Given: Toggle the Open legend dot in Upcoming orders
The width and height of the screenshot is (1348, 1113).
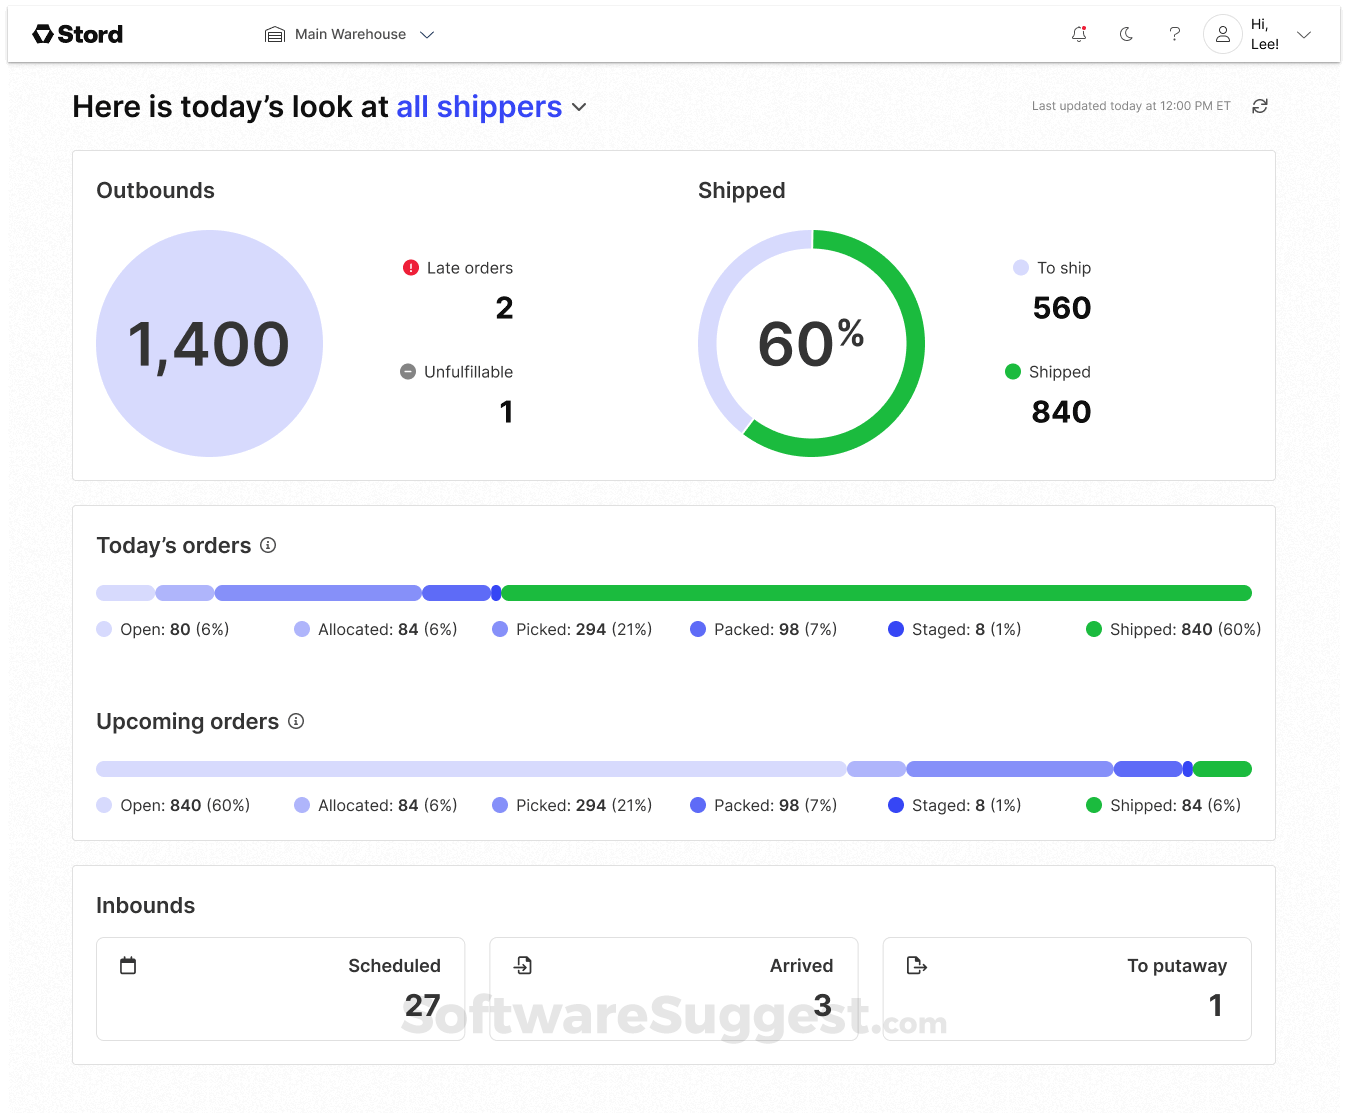Looking at the screenshot, I should 104,805.
